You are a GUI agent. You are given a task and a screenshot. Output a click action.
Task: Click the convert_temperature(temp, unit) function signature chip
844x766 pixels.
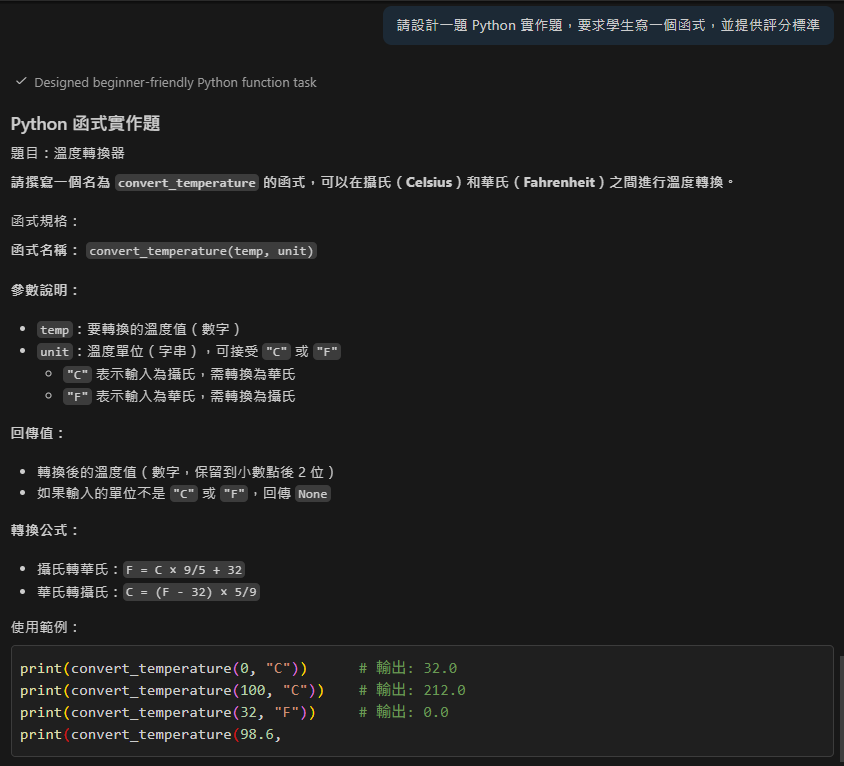click(201, 251)
